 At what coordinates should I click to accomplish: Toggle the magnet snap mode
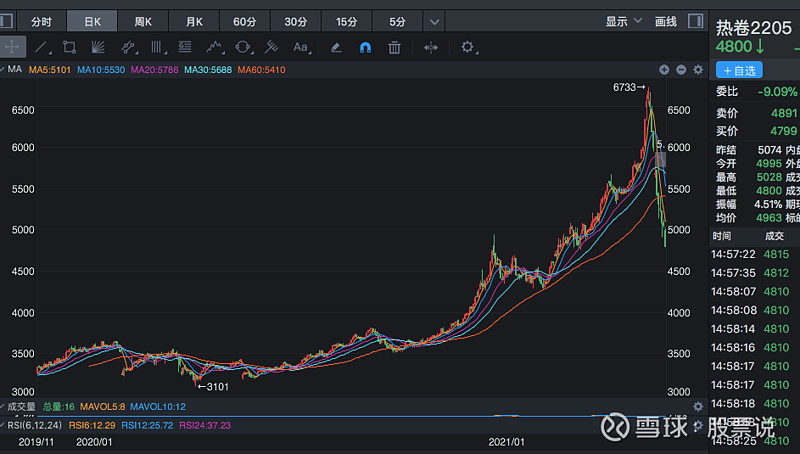tap(365, 47)
